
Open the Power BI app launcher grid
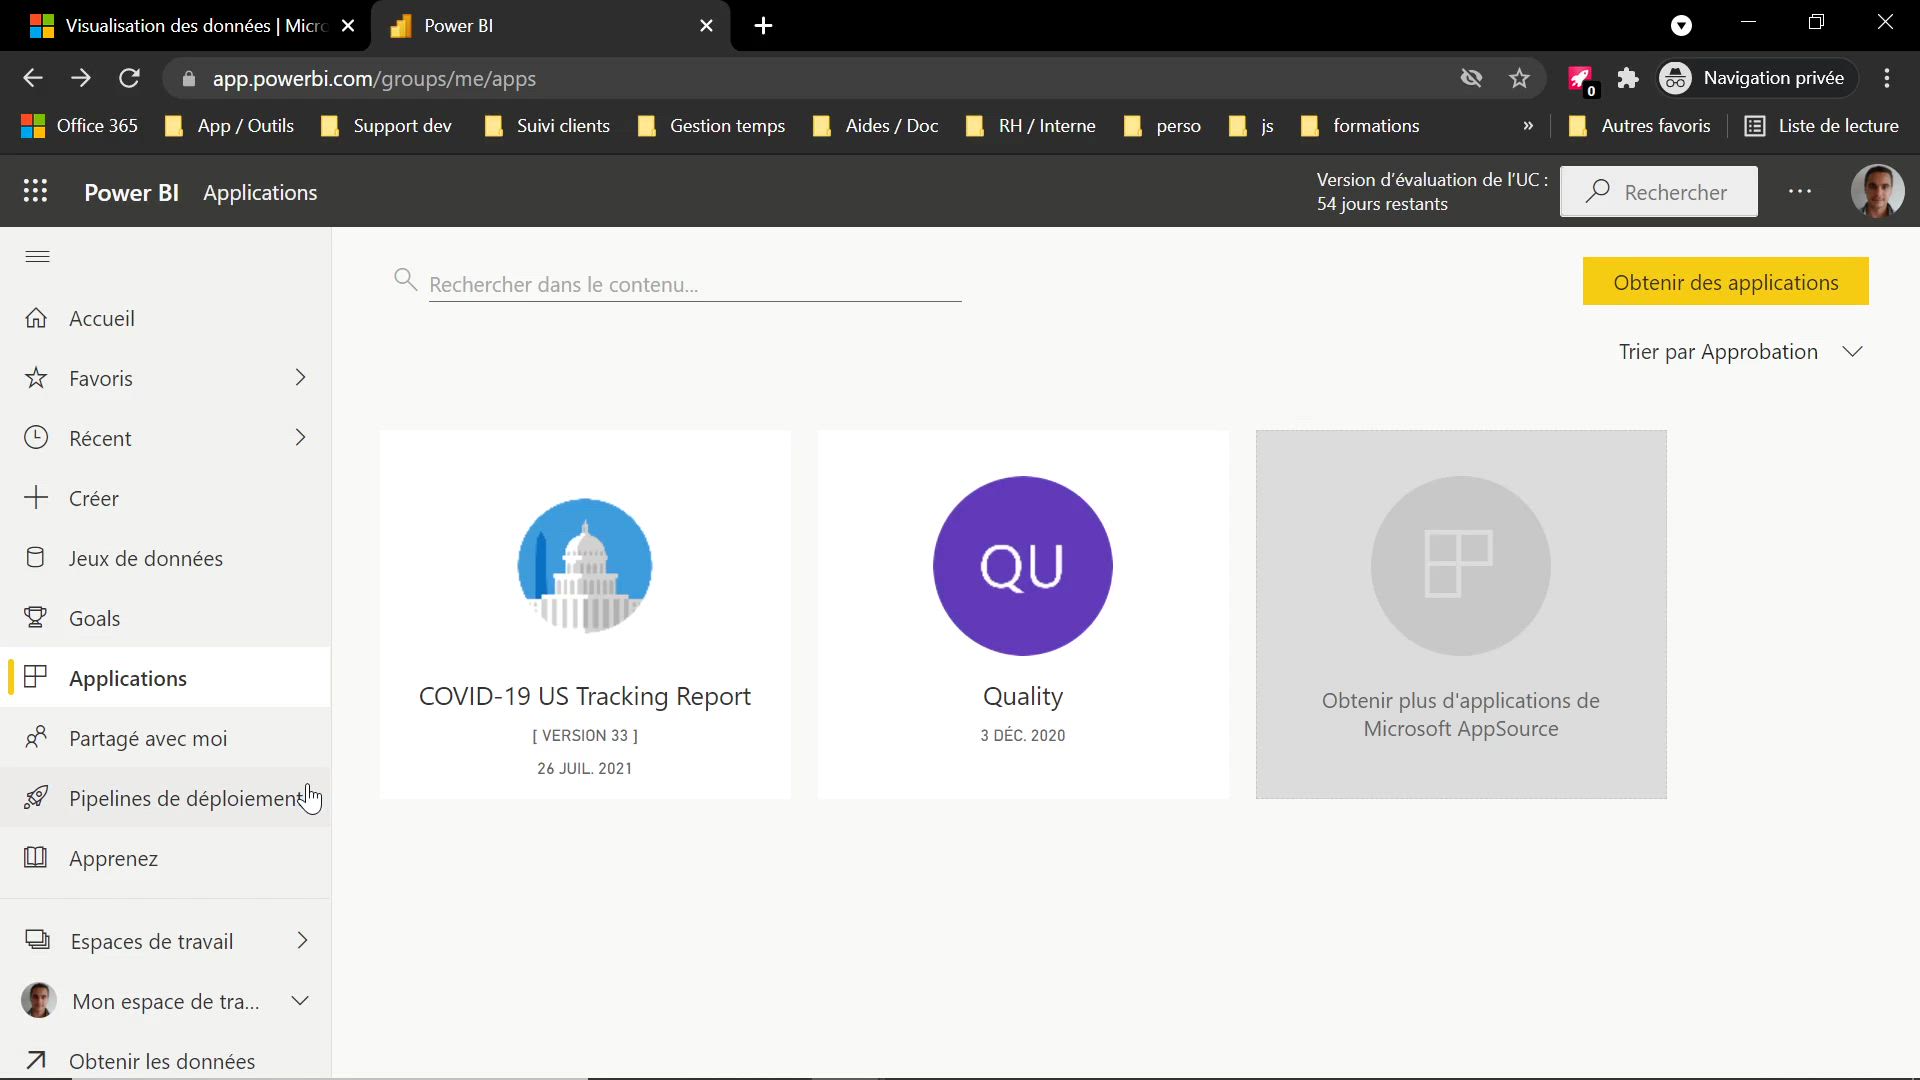click(x=36, y=192)
